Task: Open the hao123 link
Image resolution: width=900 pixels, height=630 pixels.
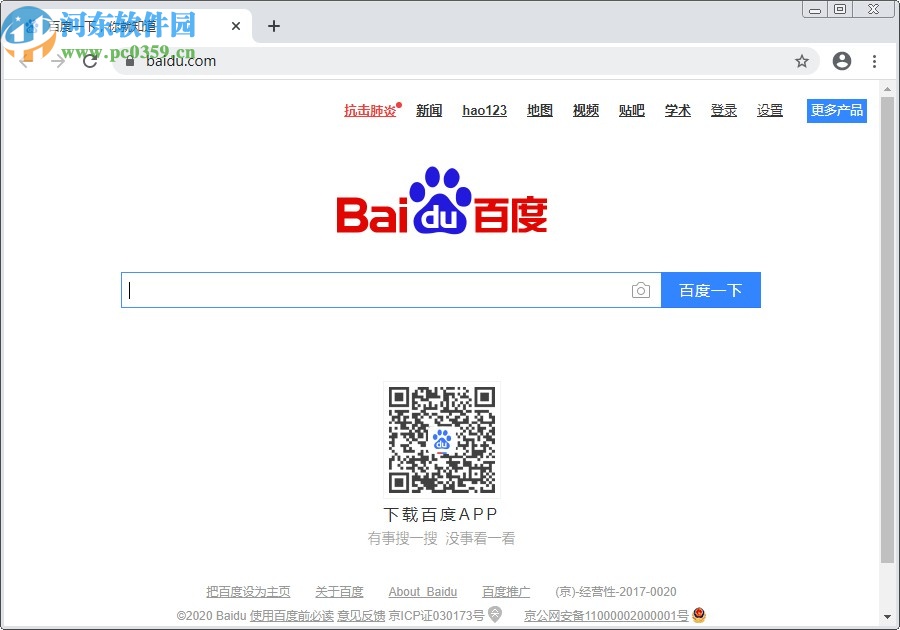Action: (484, 110)
